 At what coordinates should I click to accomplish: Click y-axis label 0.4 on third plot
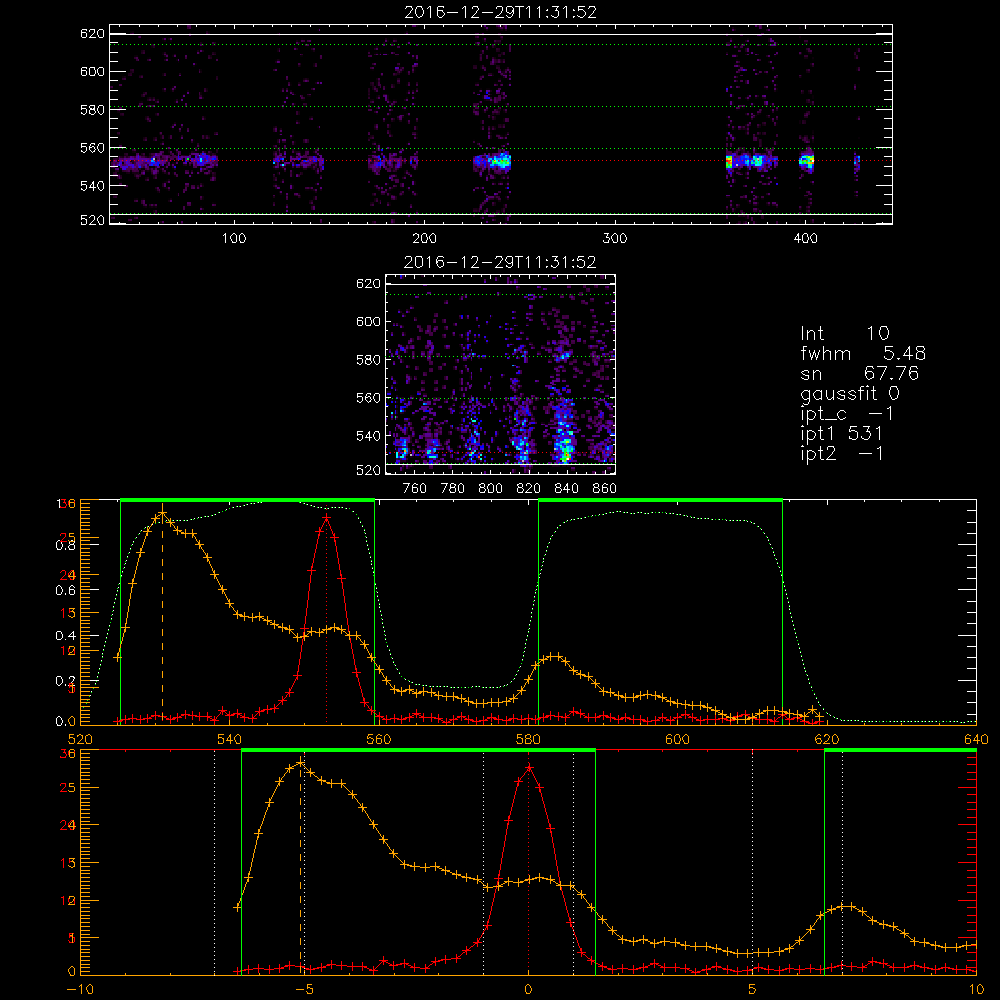click(x=65, y=635)
